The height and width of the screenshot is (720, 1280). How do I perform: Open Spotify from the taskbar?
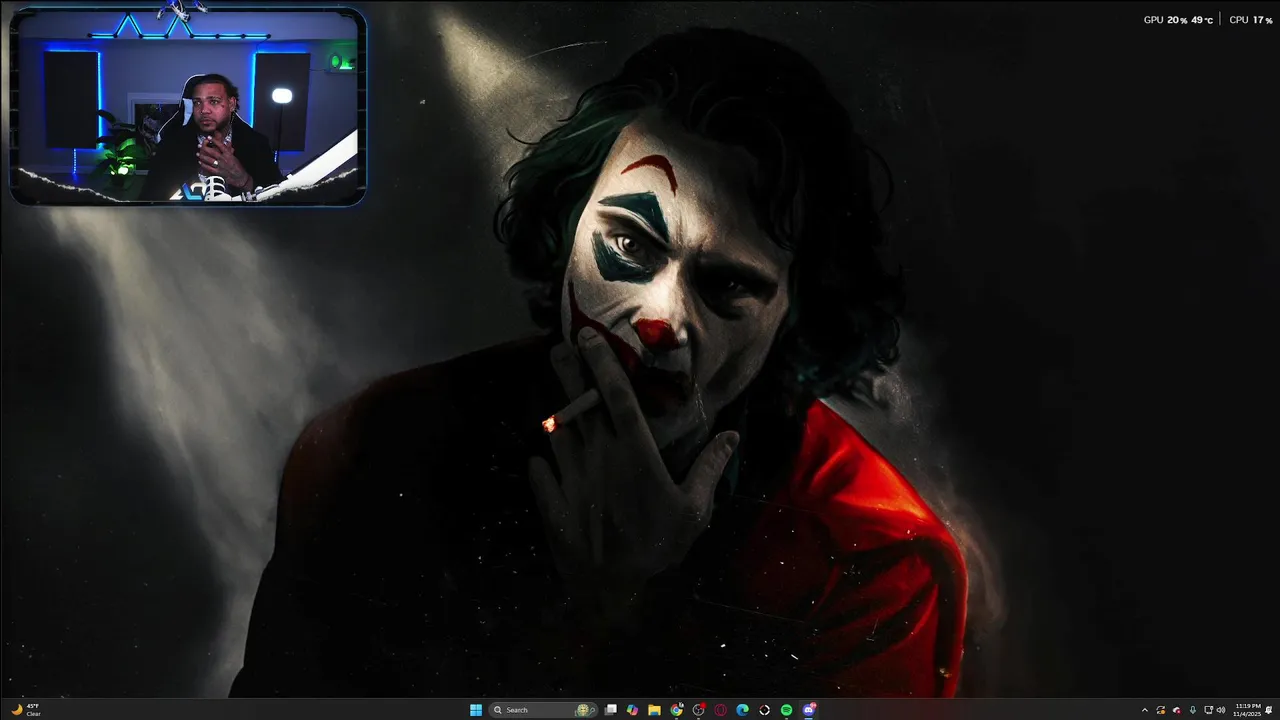click(x=786, y=710)
